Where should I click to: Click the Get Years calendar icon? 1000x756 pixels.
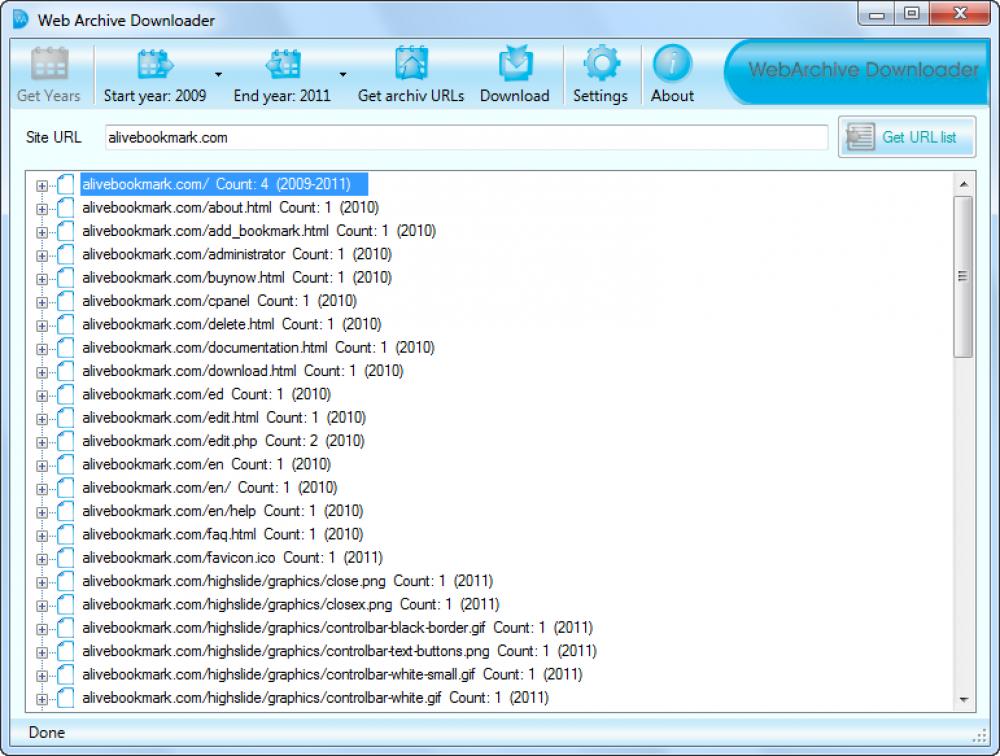(48, 62)
